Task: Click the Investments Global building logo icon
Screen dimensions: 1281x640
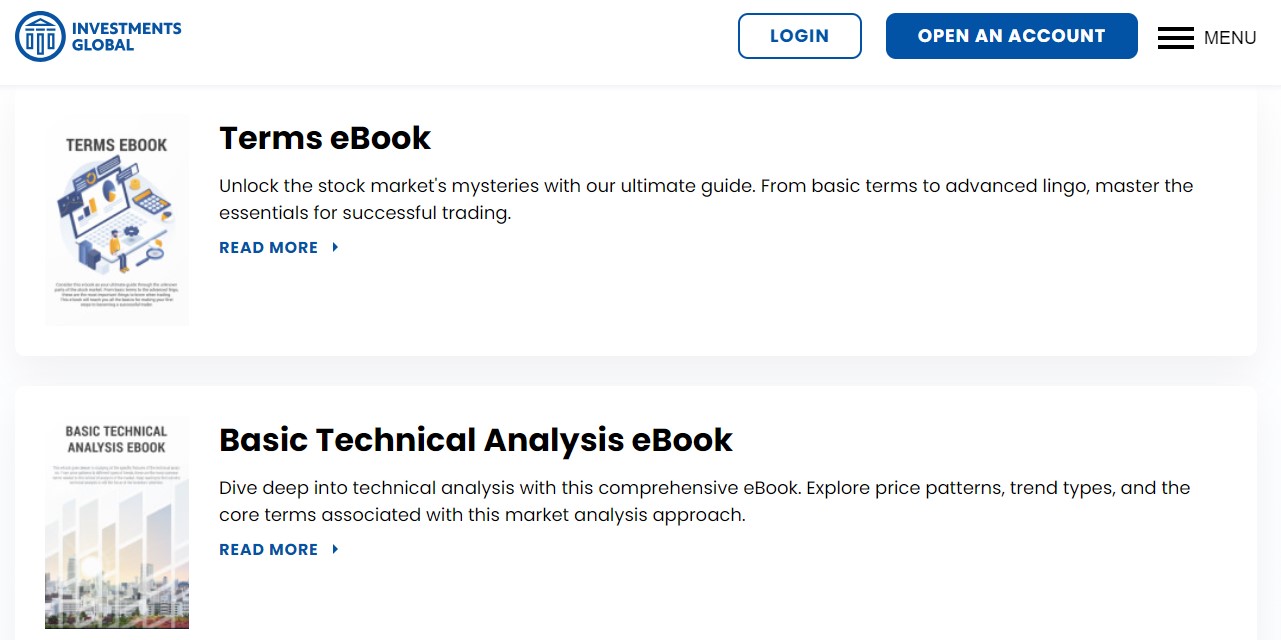Action: click(40, 37)
